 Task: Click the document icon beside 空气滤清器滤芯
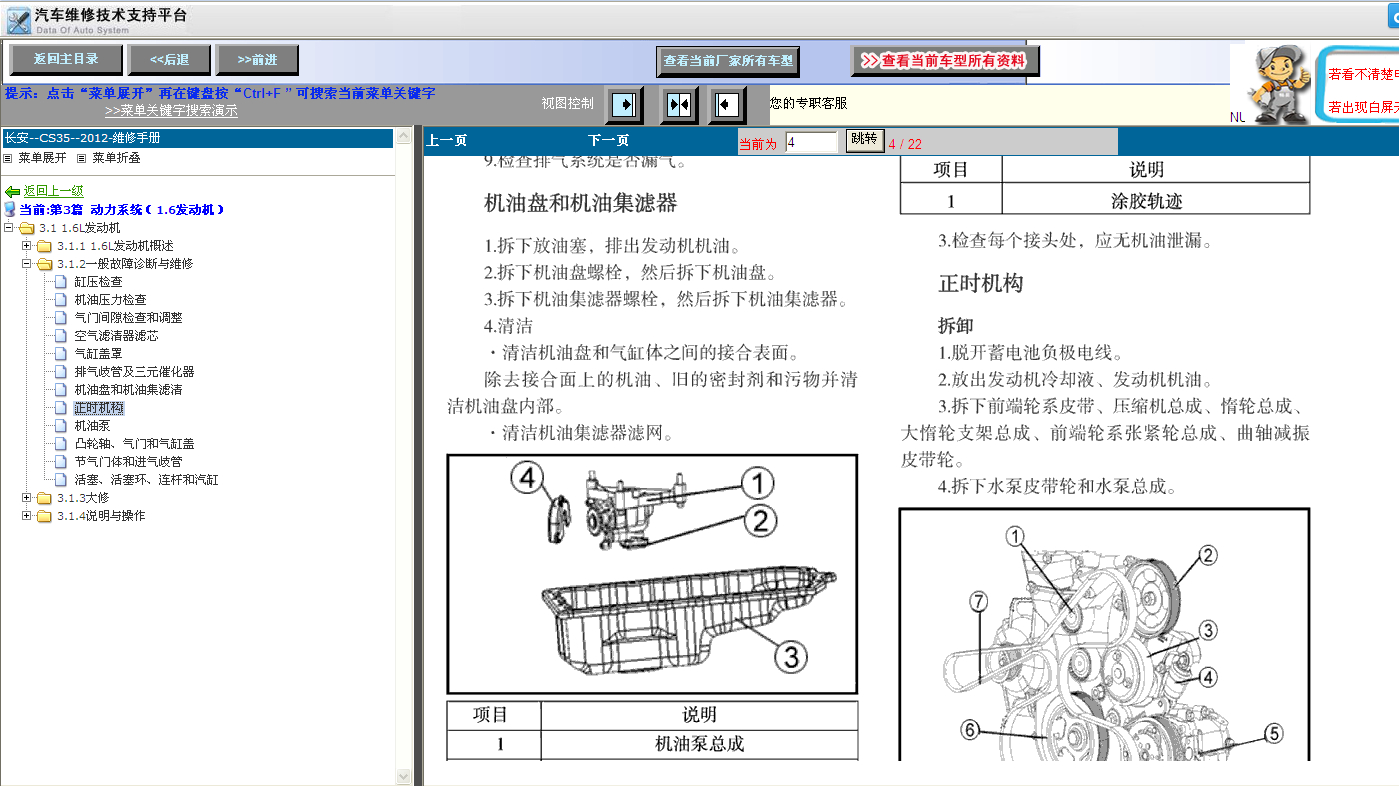[61, 336]
